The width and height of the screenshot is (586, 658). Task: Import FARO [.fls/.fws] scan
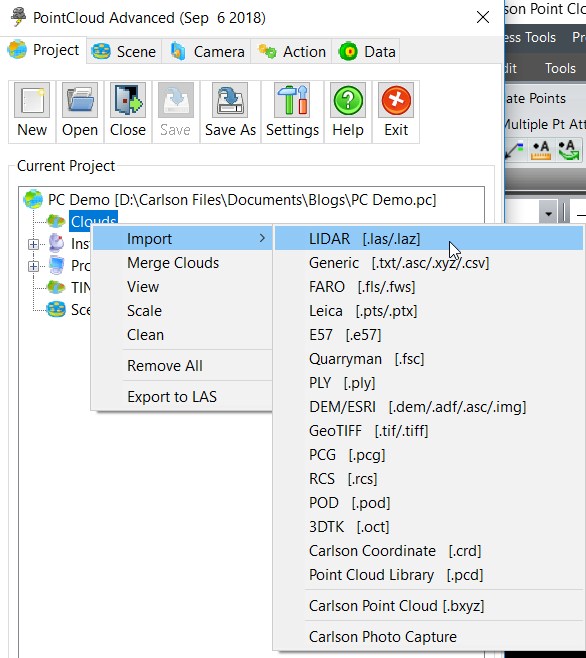tap(429, 287)
